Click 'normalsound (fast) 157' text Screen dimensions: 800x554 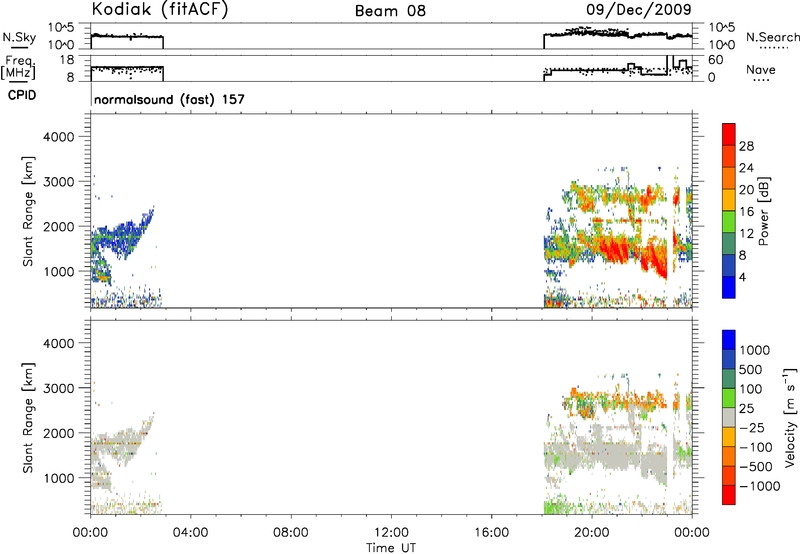(x=169, y=99)
